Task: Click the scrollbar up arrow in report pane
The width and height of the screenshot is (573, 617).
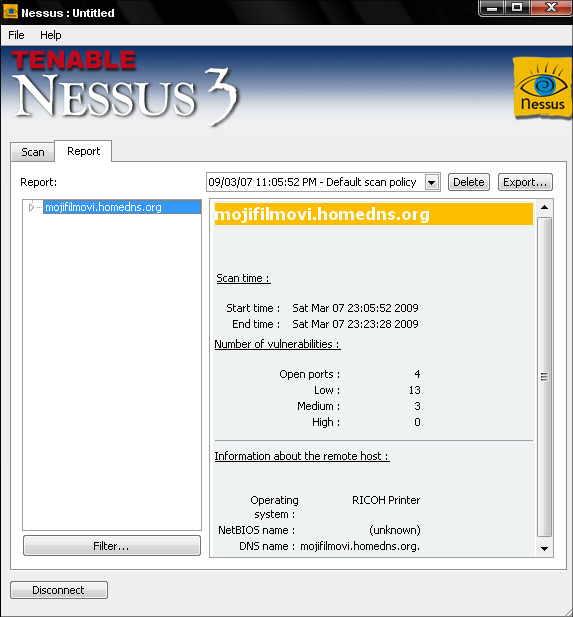Action: pos(545,207)
